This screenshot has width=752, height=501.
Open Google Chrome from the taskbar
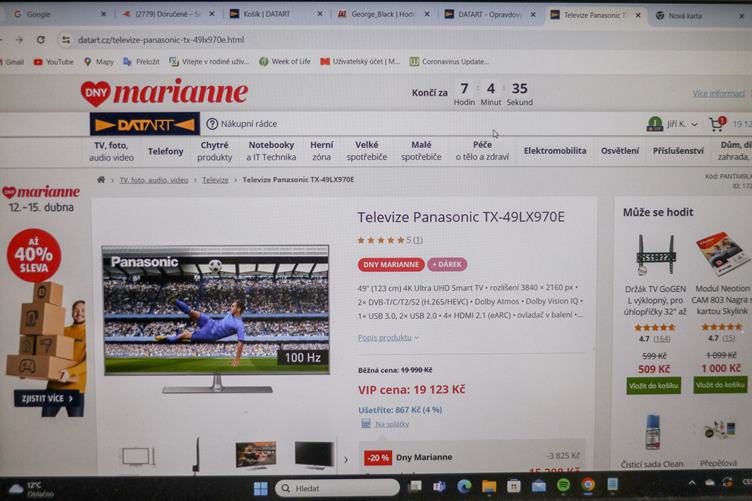[x=588, y=486]
